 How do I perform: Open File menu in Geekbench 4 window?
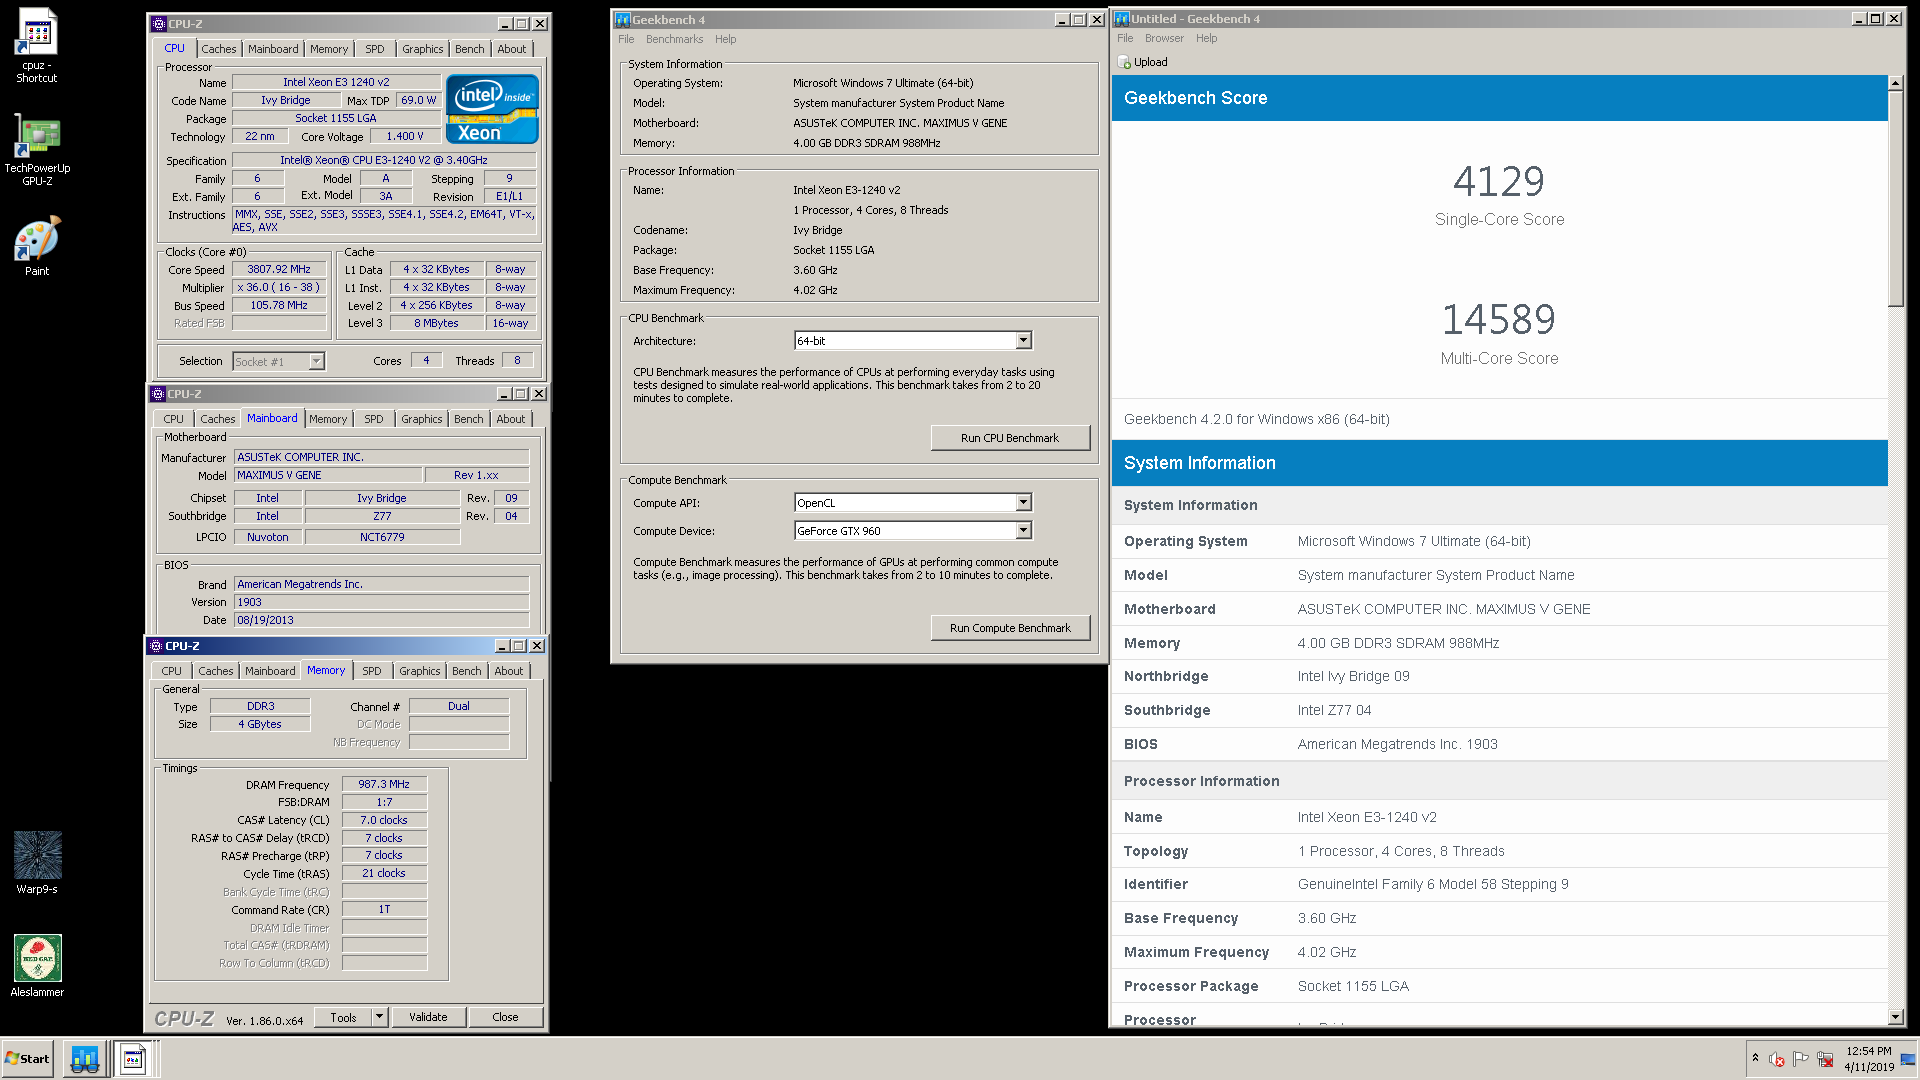point(626,39)
